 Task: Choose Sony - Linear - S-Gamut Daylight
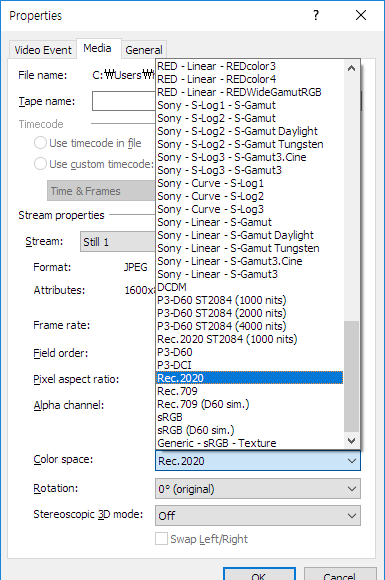point(250,235)
